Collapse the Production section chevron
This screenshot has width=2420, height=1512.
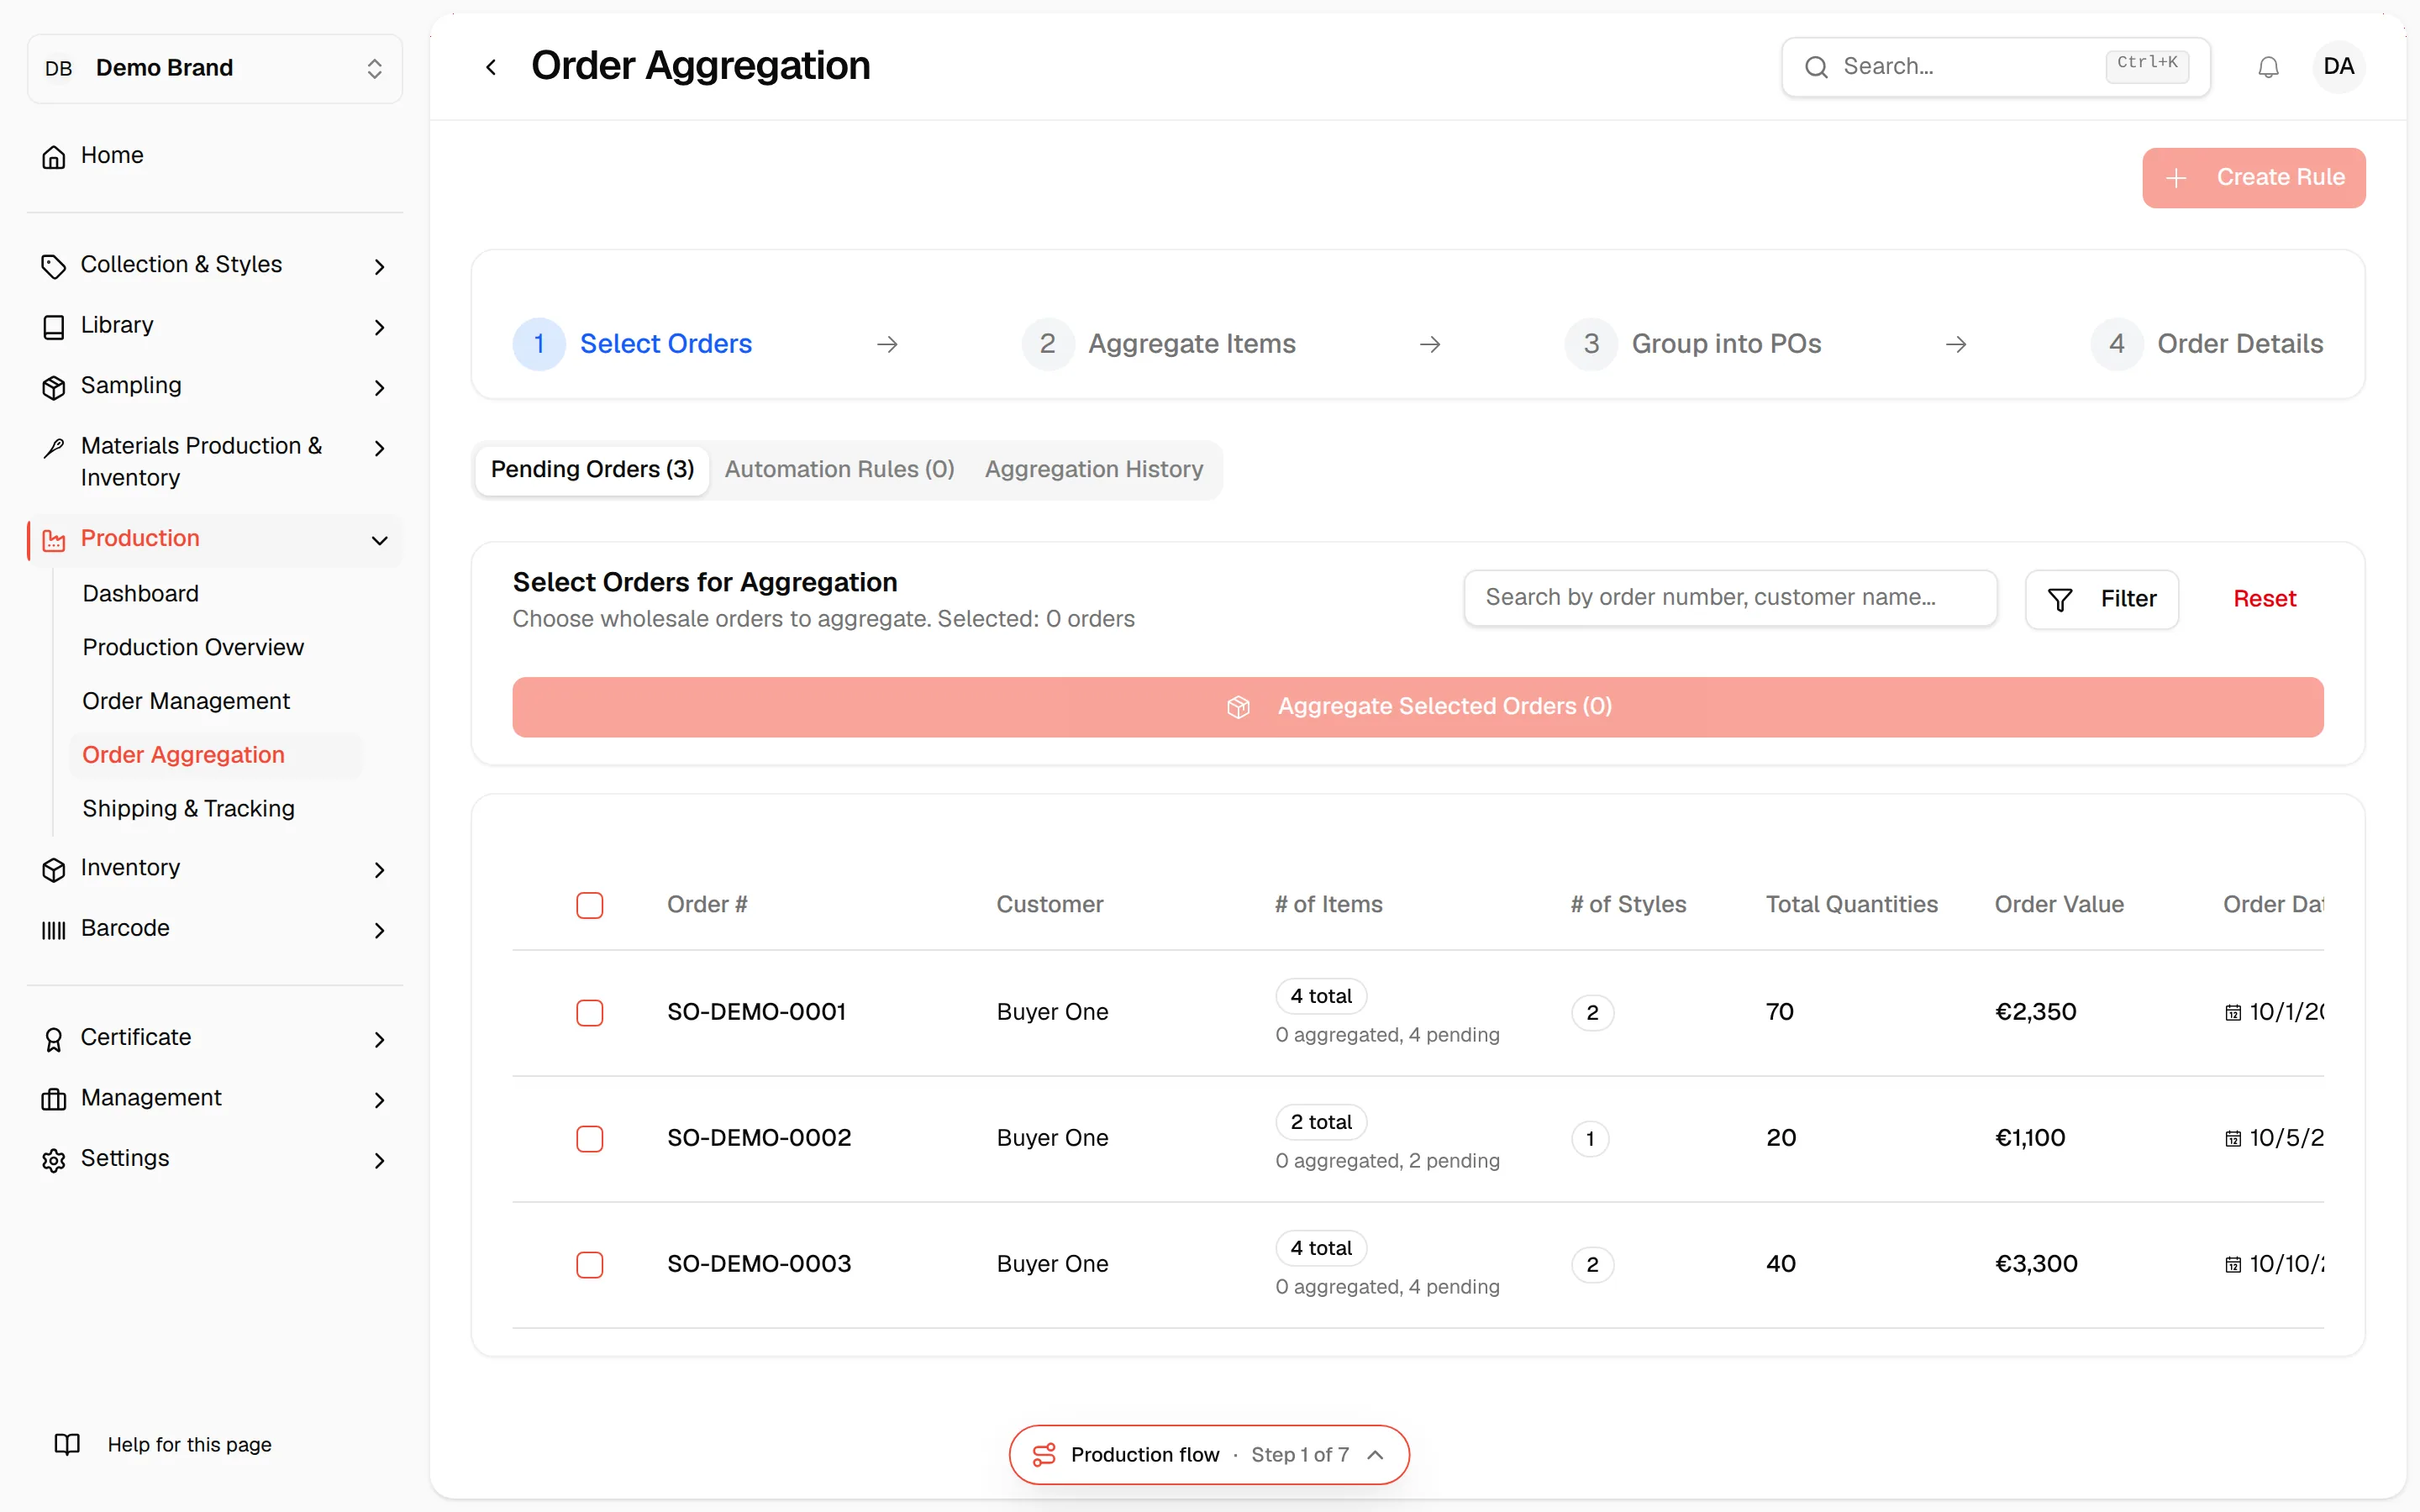tap(379, 540)
